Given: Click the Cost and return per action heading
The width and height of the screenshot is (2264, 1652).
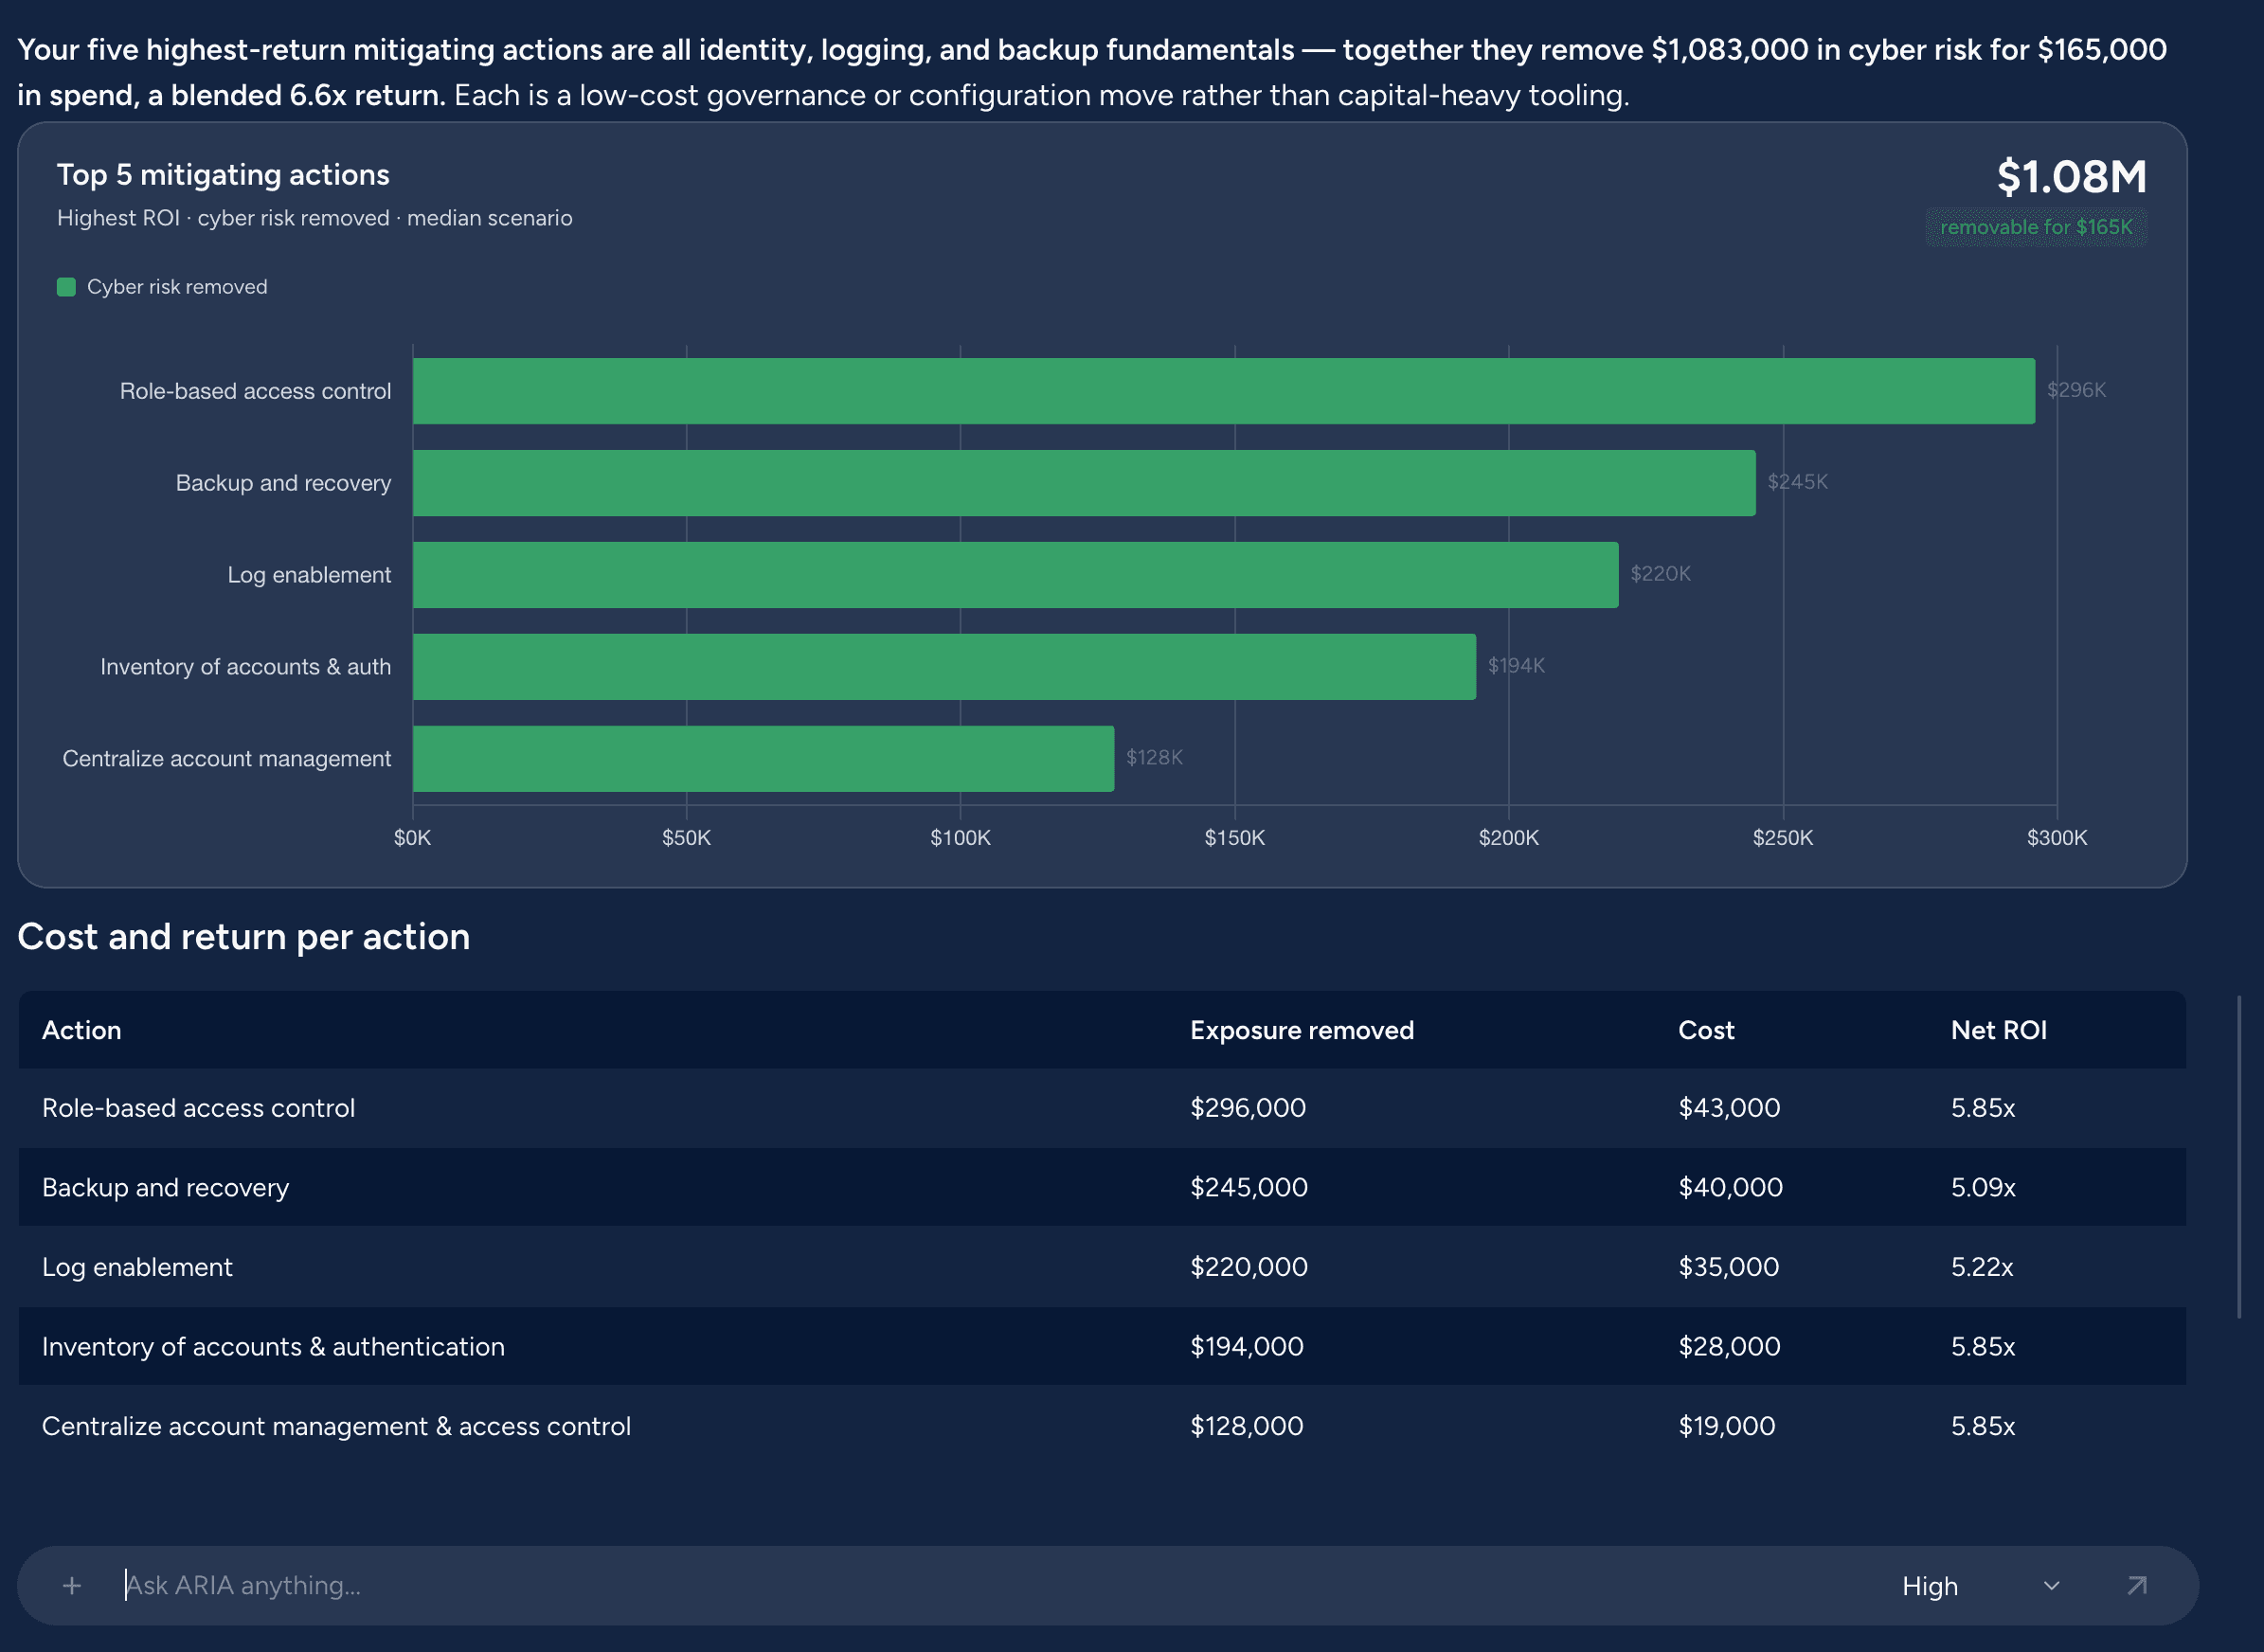Looking at the screenshot, I should 244,937.
